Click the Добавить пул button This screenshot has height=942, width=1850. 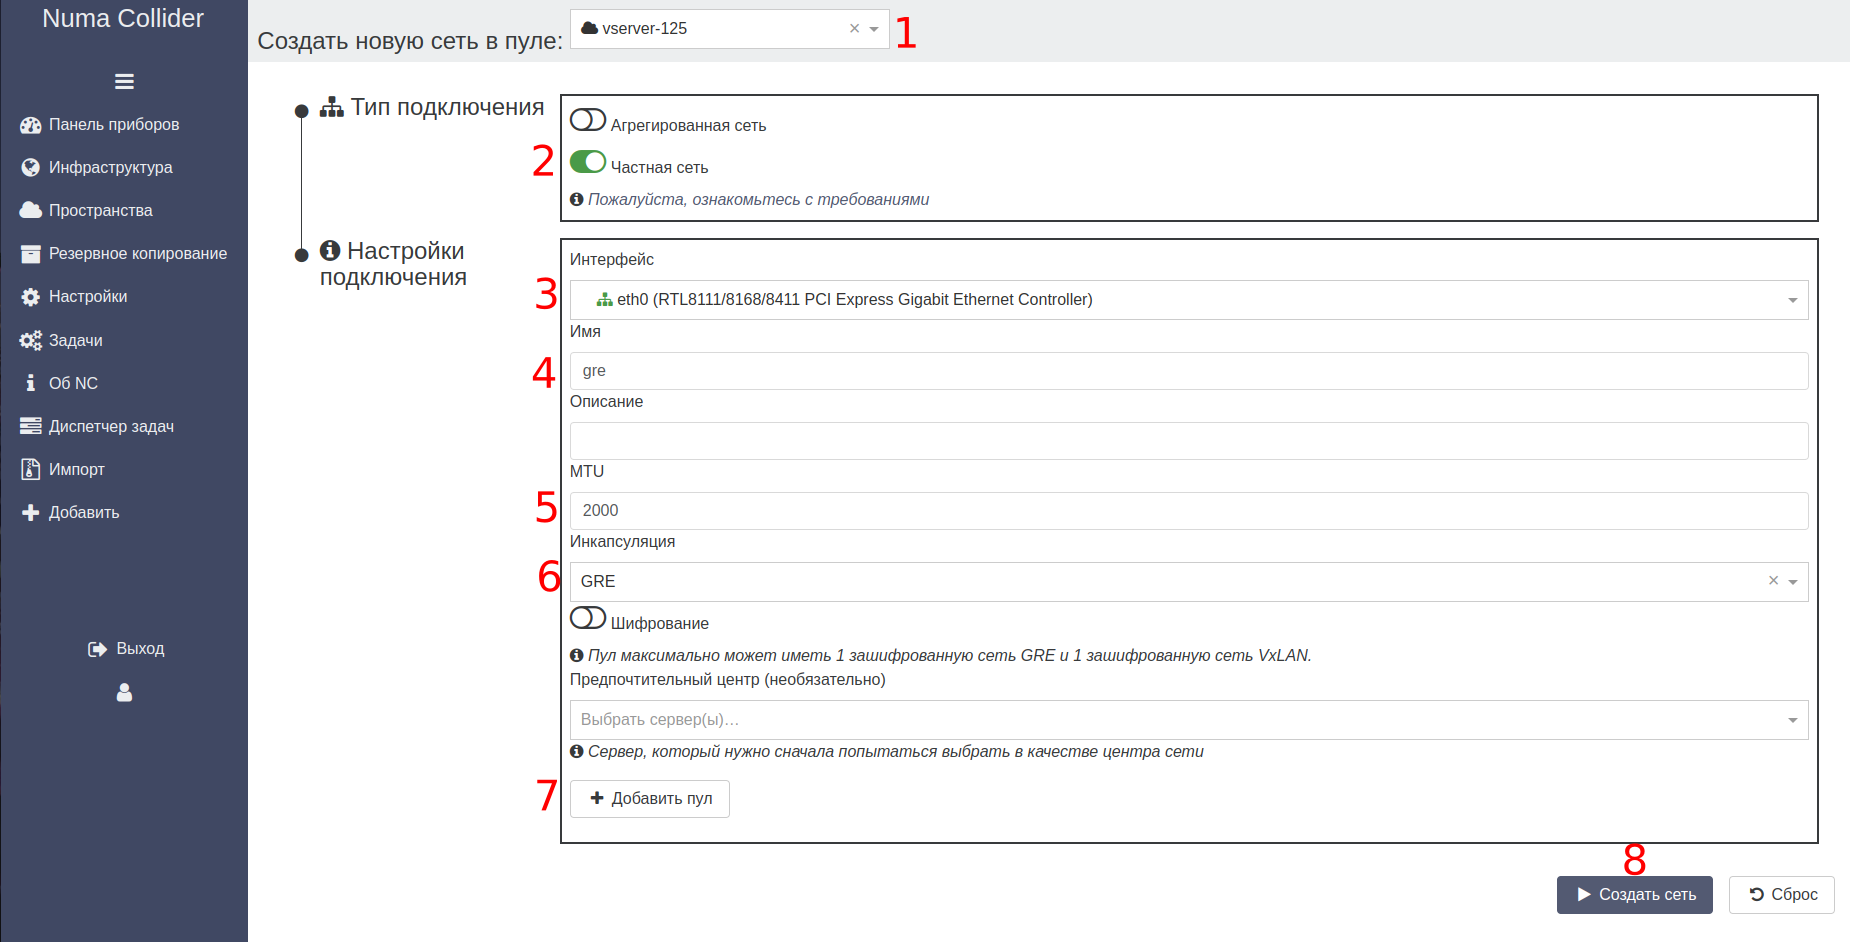tap(650, 799)
